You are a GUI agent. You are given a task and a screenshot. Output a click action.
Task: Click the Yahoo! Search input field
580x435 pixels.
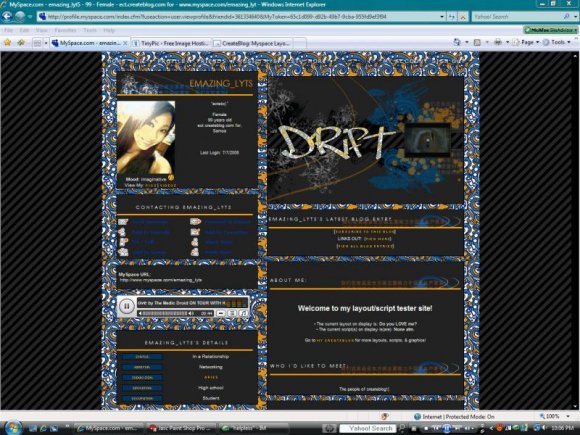[x=517, y=17]
